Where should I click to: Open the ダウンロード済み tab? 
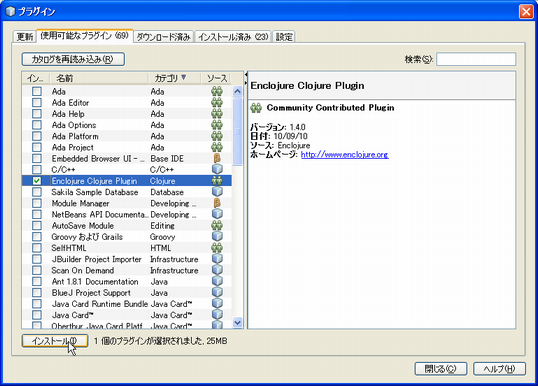point(163,37)
